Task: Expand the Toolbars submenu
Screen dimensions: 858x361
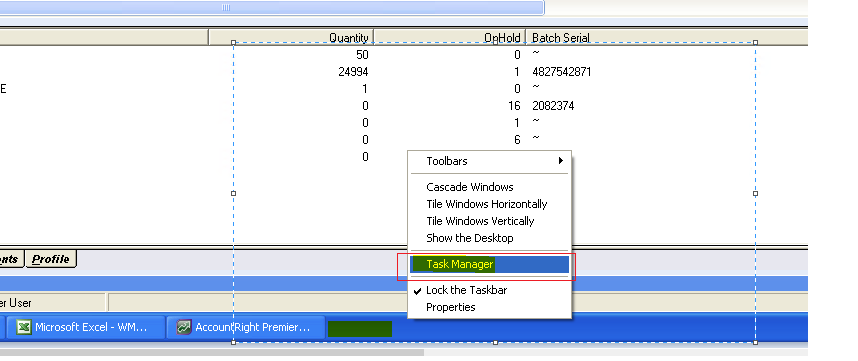Action: point(490,161)
